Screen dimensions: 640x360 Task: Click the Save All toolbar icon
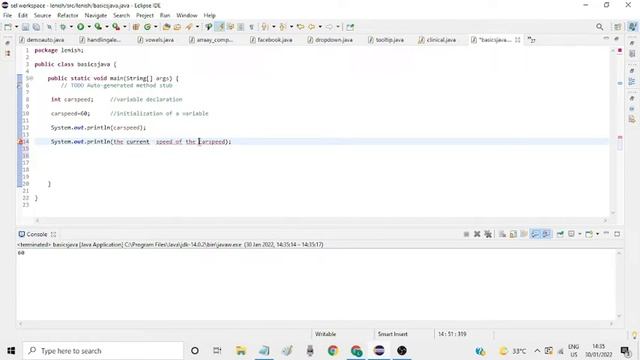point(36,27)
